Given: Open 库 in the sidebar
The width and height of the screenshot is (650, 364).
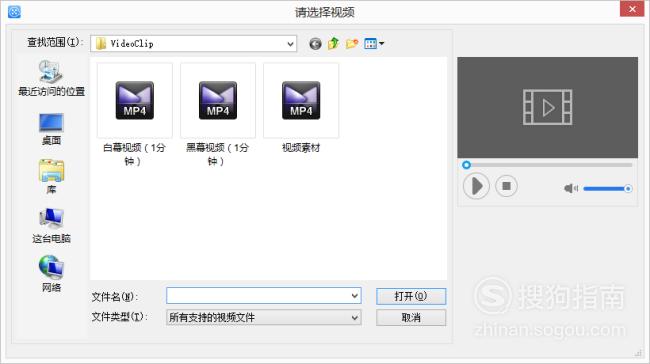Looking at the screenshot, I should [x=51, y=177].
